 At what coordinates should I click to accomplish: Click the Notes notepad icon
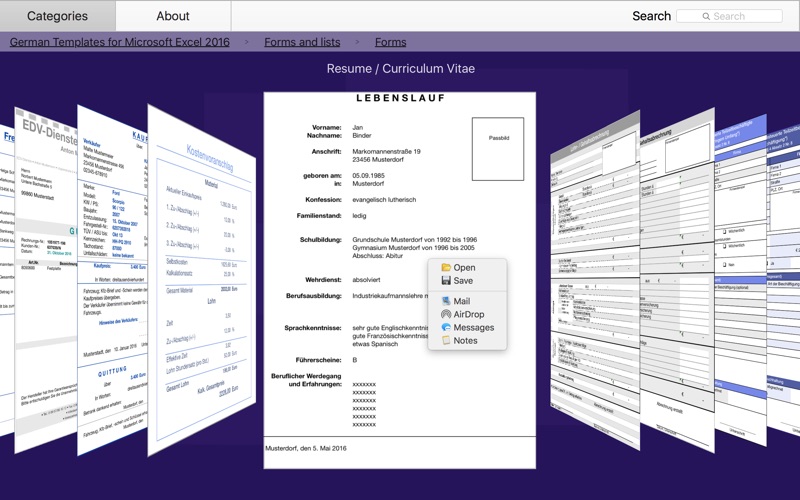pyautogui.click(x=446, y=340)
